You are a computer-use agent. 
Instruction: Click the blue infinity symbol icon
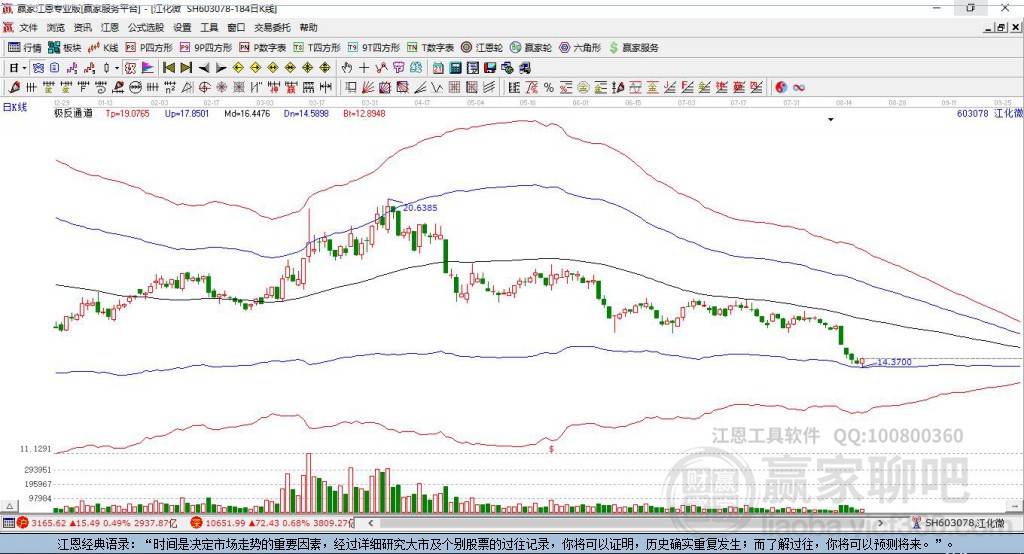click(x=799, y=87)
